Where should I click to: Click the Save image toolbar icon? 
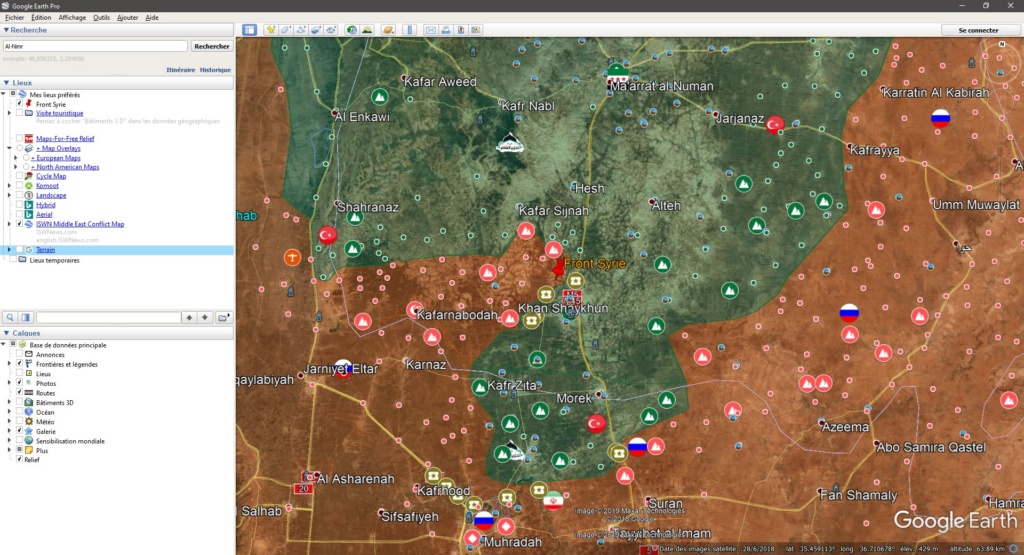click(x=461, y=30)
